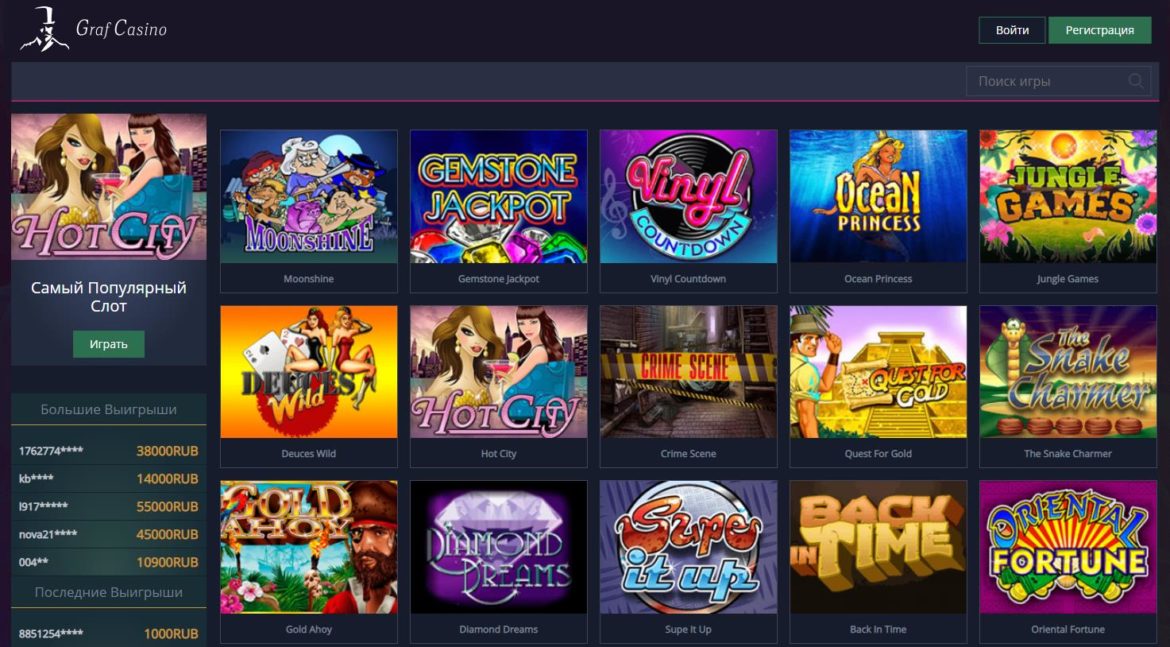The height and width of the screenshot is (647, 1170).
Task: Launch the Supe It Up game
Action: click(x=688, y=547)
